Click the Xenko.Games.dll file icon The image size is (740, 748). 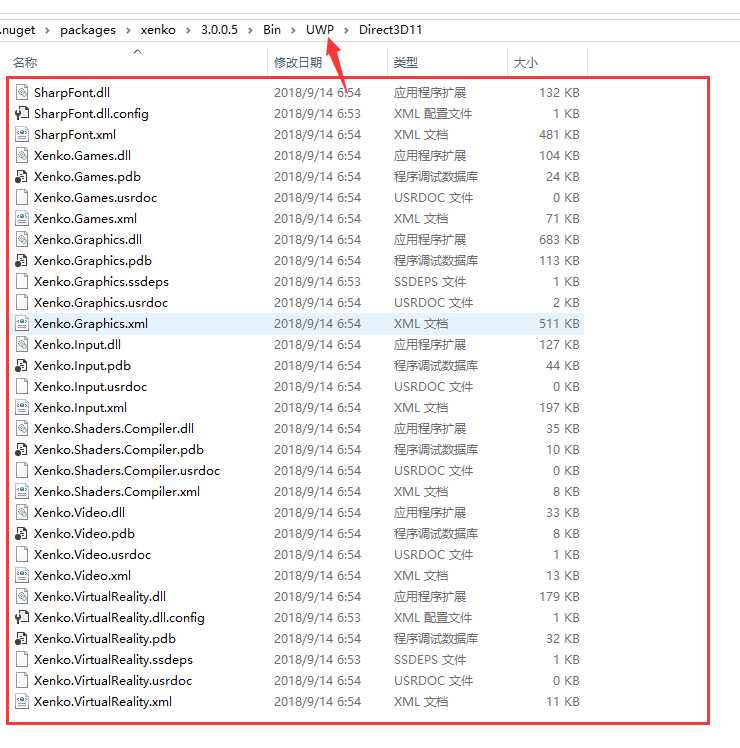coord(22,156)
